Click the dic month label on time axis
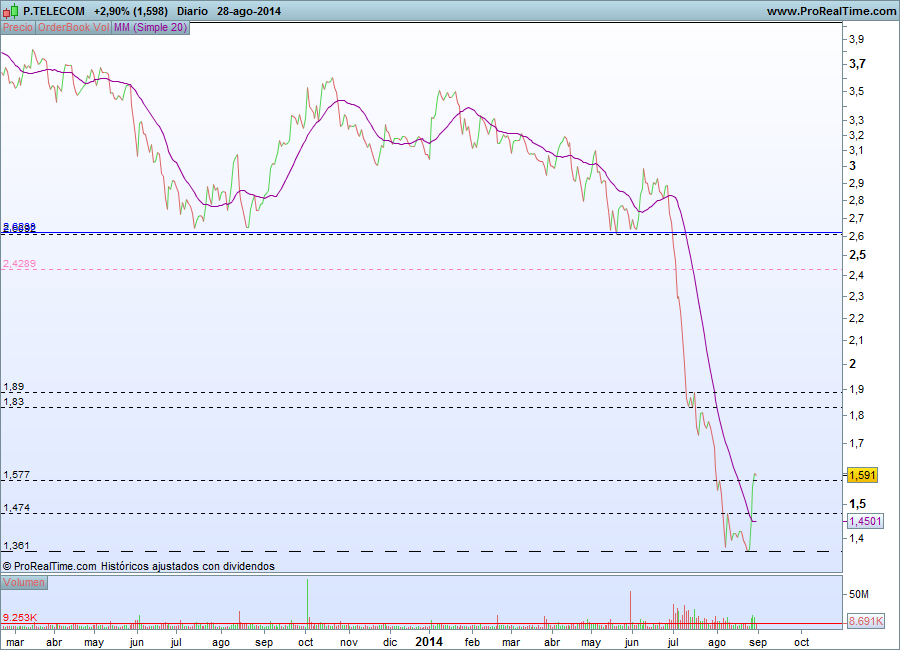This screenshot has height=650, width=900. click(390, 642)
